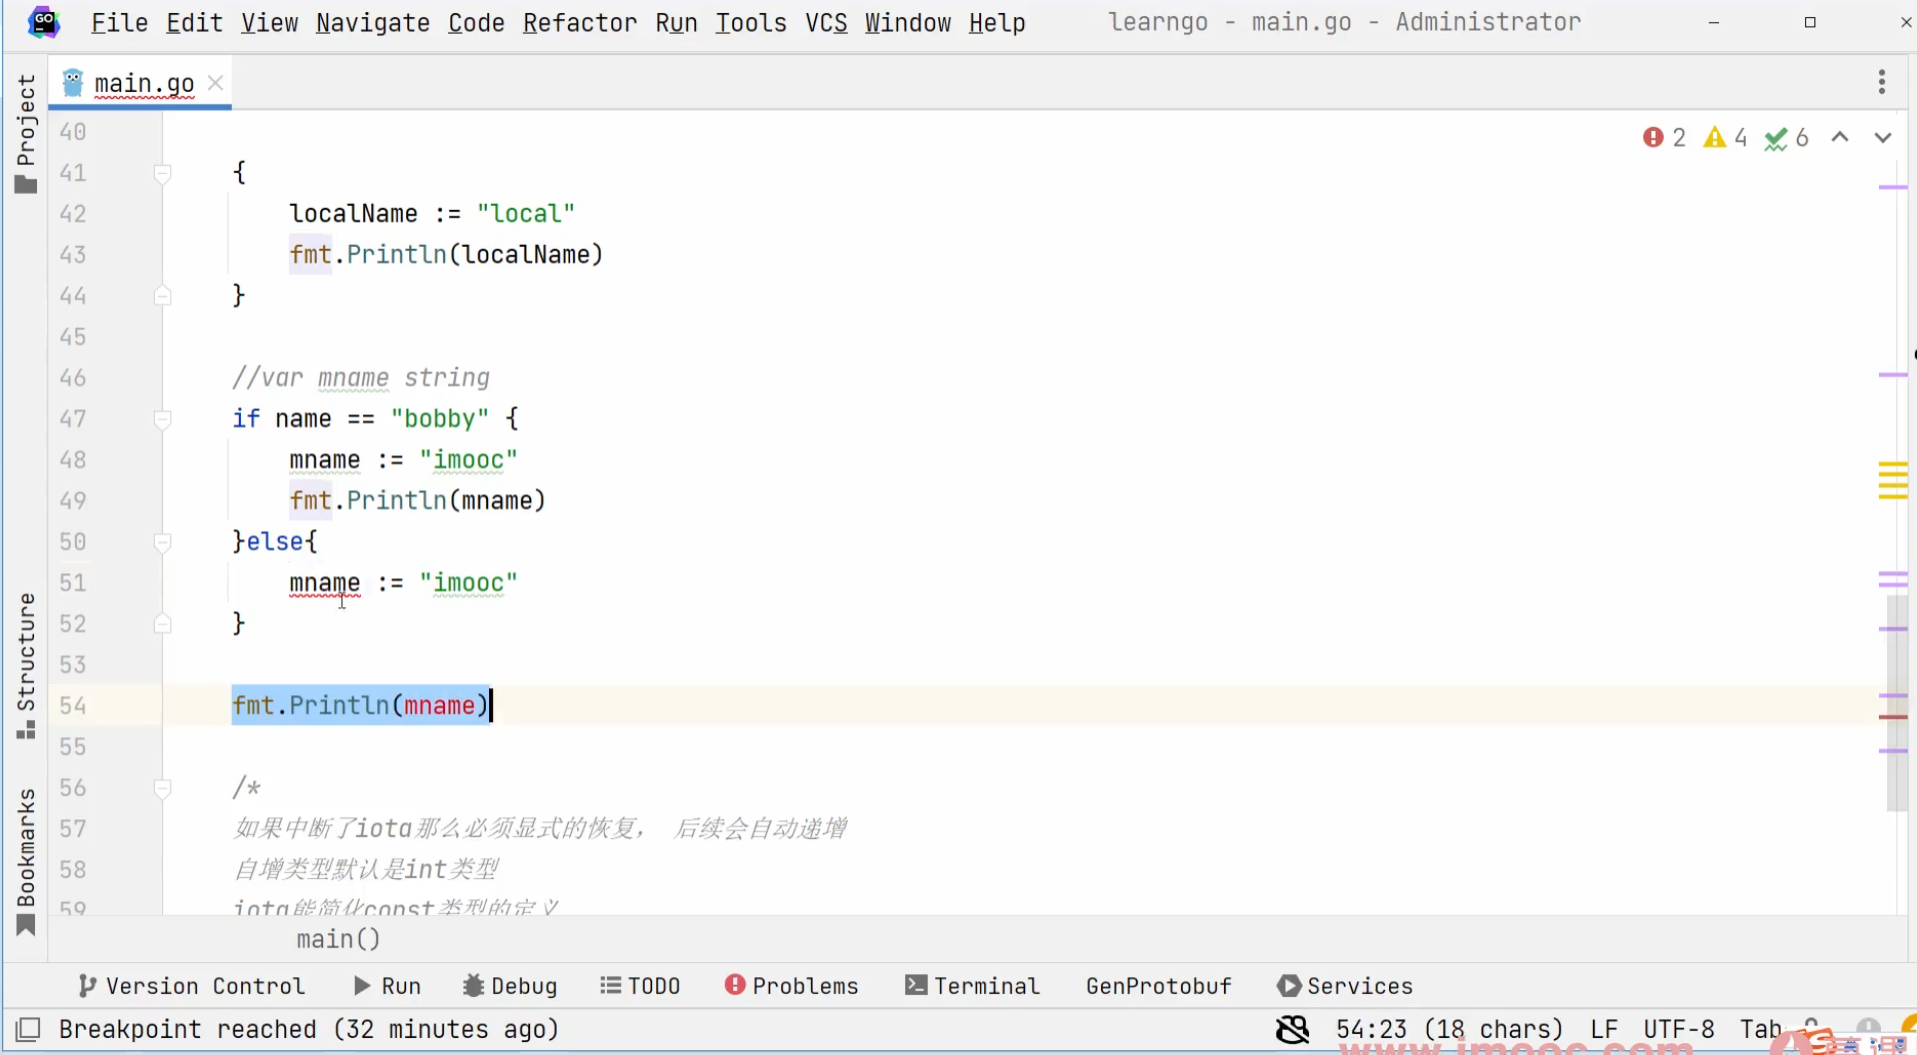This screenshot has width=1917, height=1055.
Task: Collapse code block at line 41
Action: tap(163, 173)
